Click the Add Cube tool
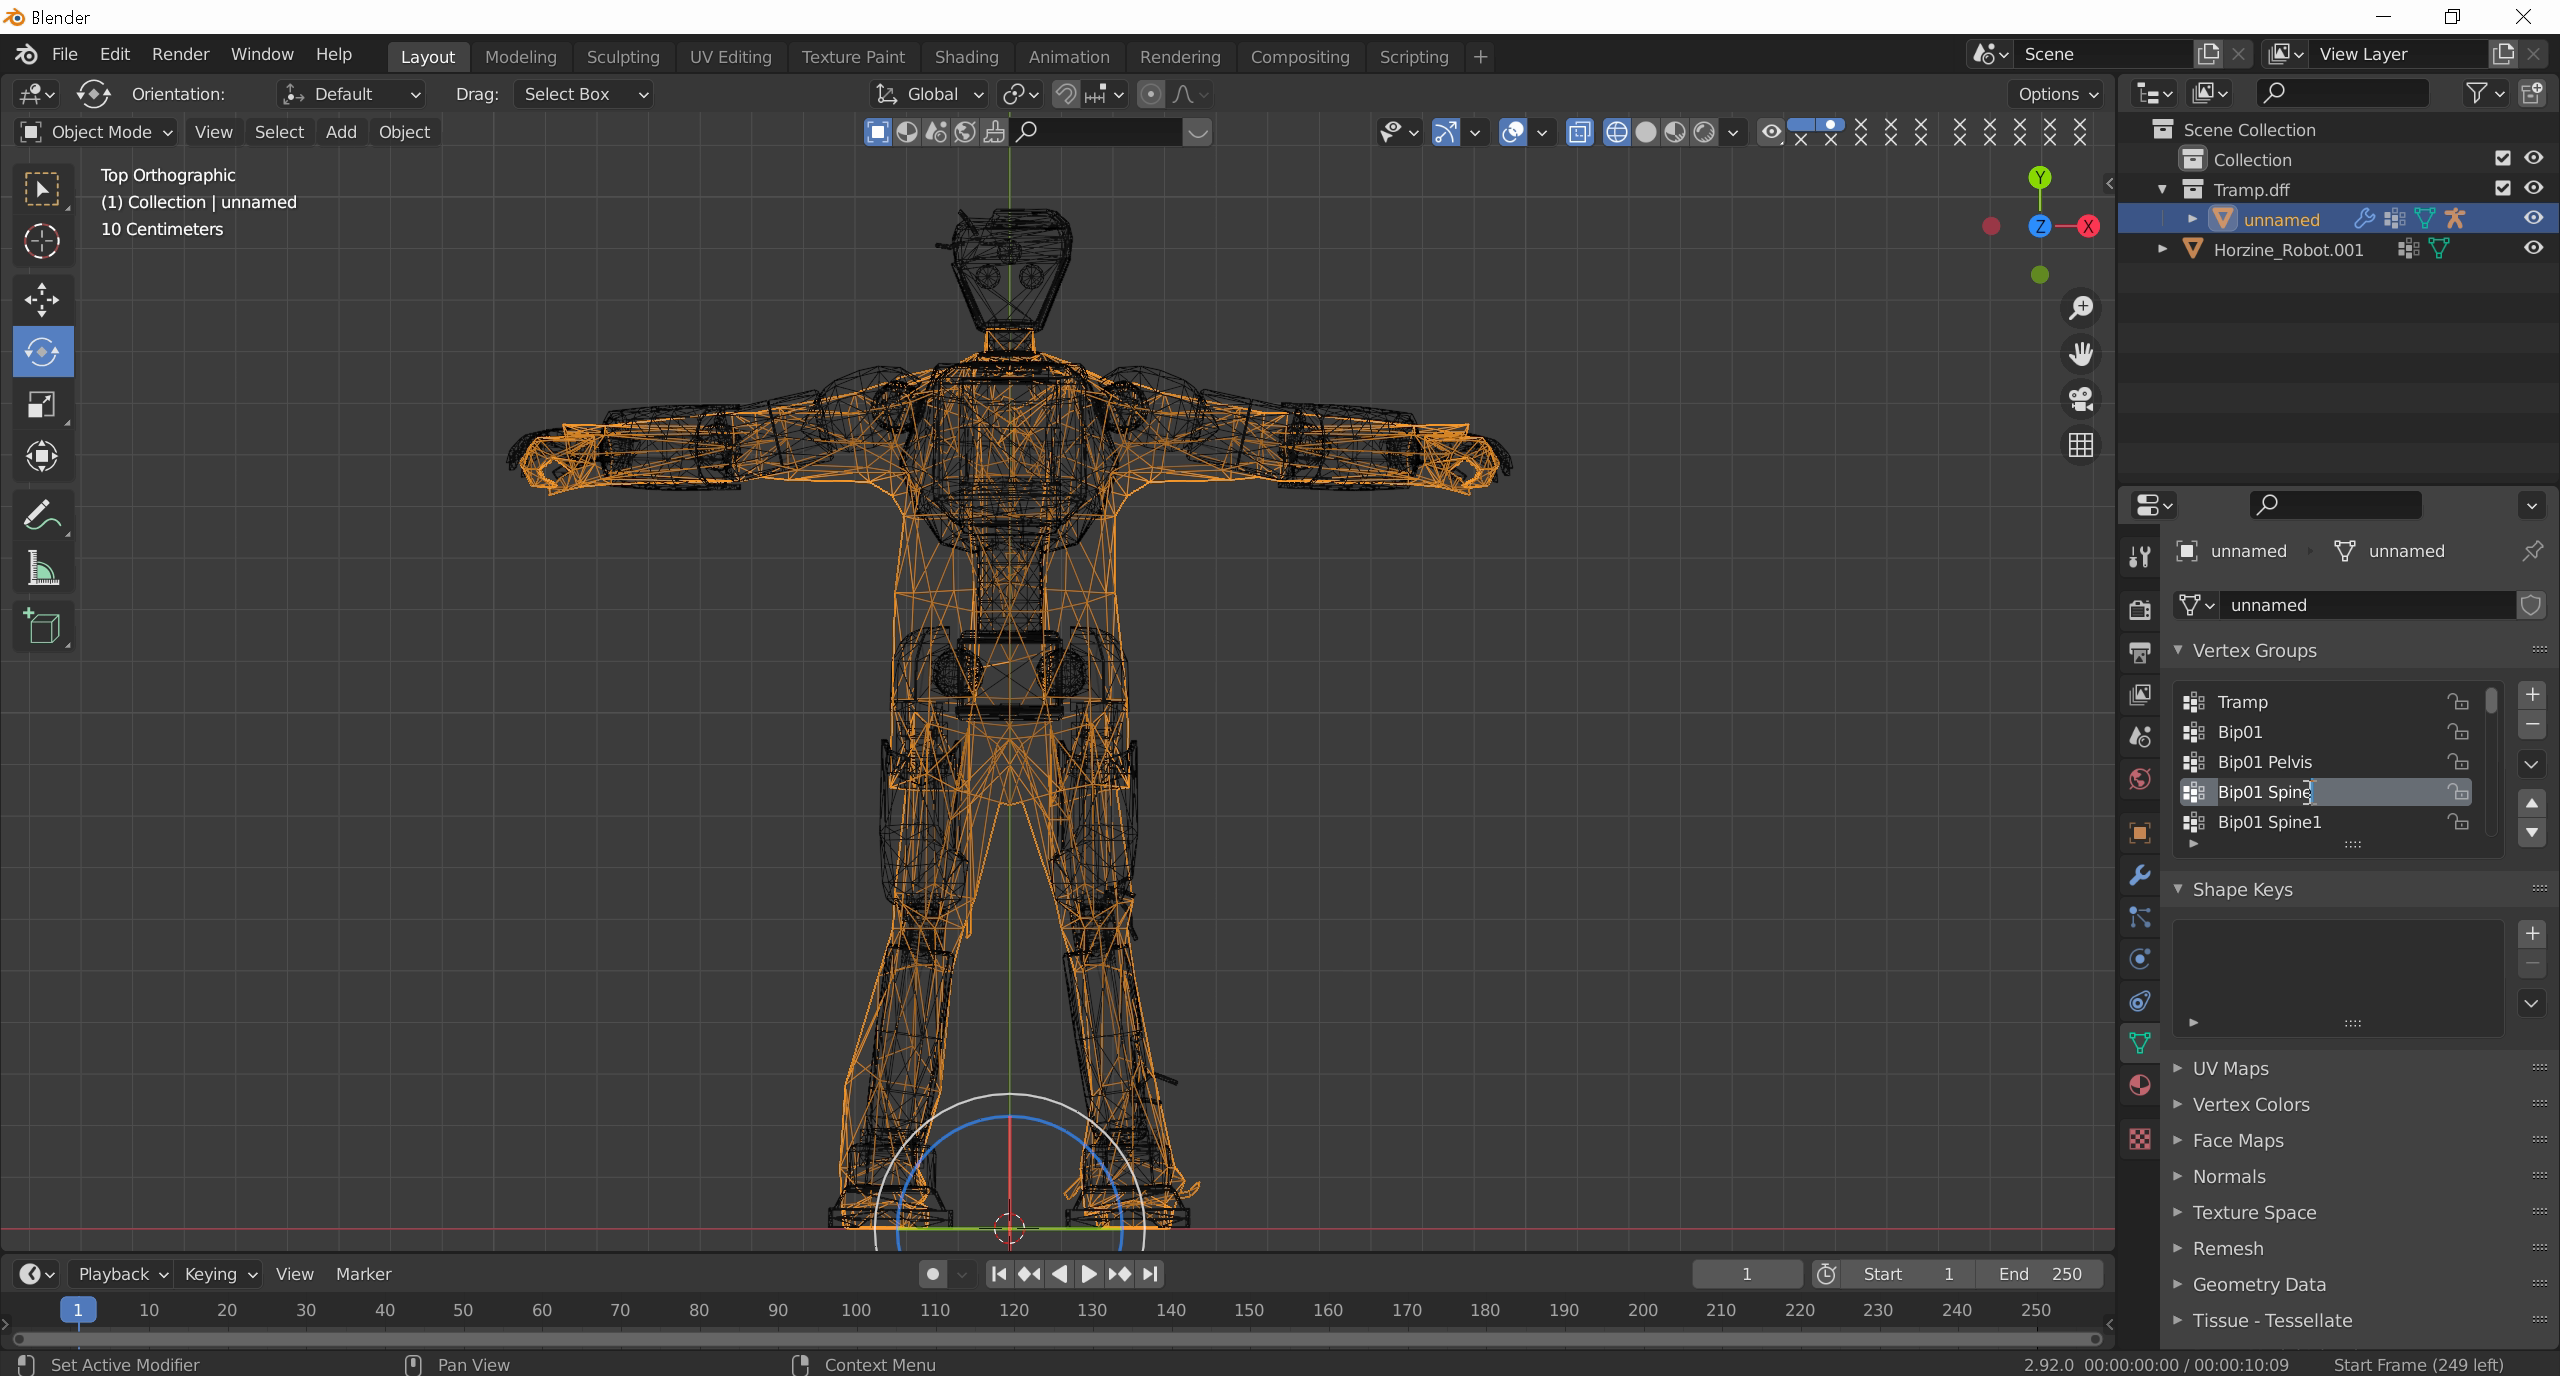This screenshot has width=2560, height=1376. click(x=42, y=627)
